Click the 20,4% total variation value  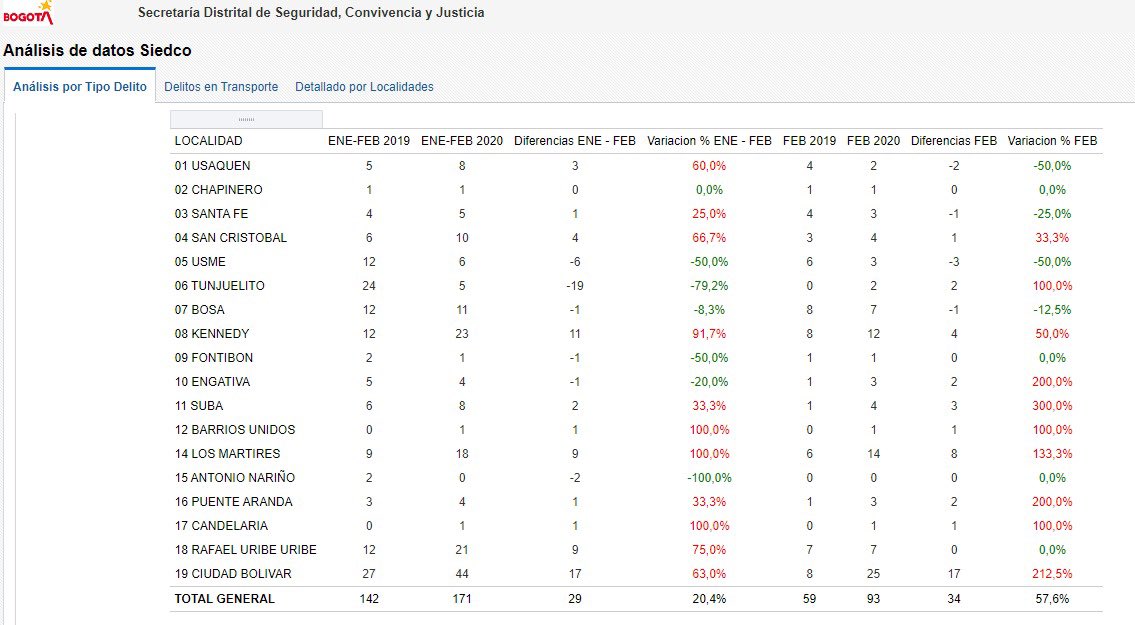pyautogui.click(x=709, y=599)
